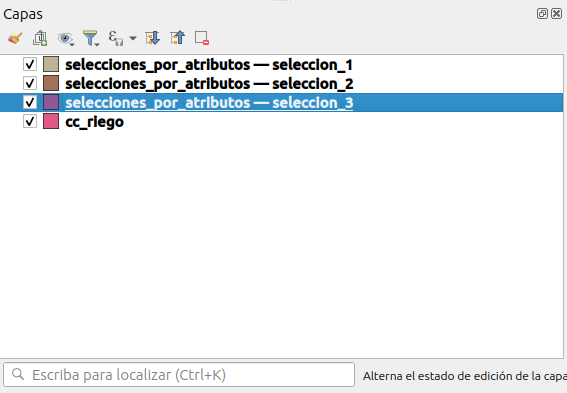The height and width of the screenshot is (393, 567).
Task: Disable the cc_riego layer checkbox
Action: (x=30, y=121)
